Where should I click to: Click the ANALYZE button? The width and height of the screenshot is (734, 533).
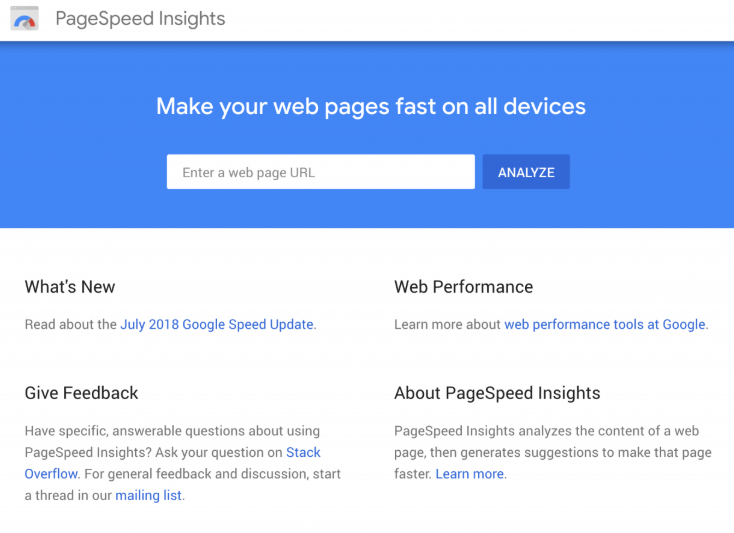point(526,172)
